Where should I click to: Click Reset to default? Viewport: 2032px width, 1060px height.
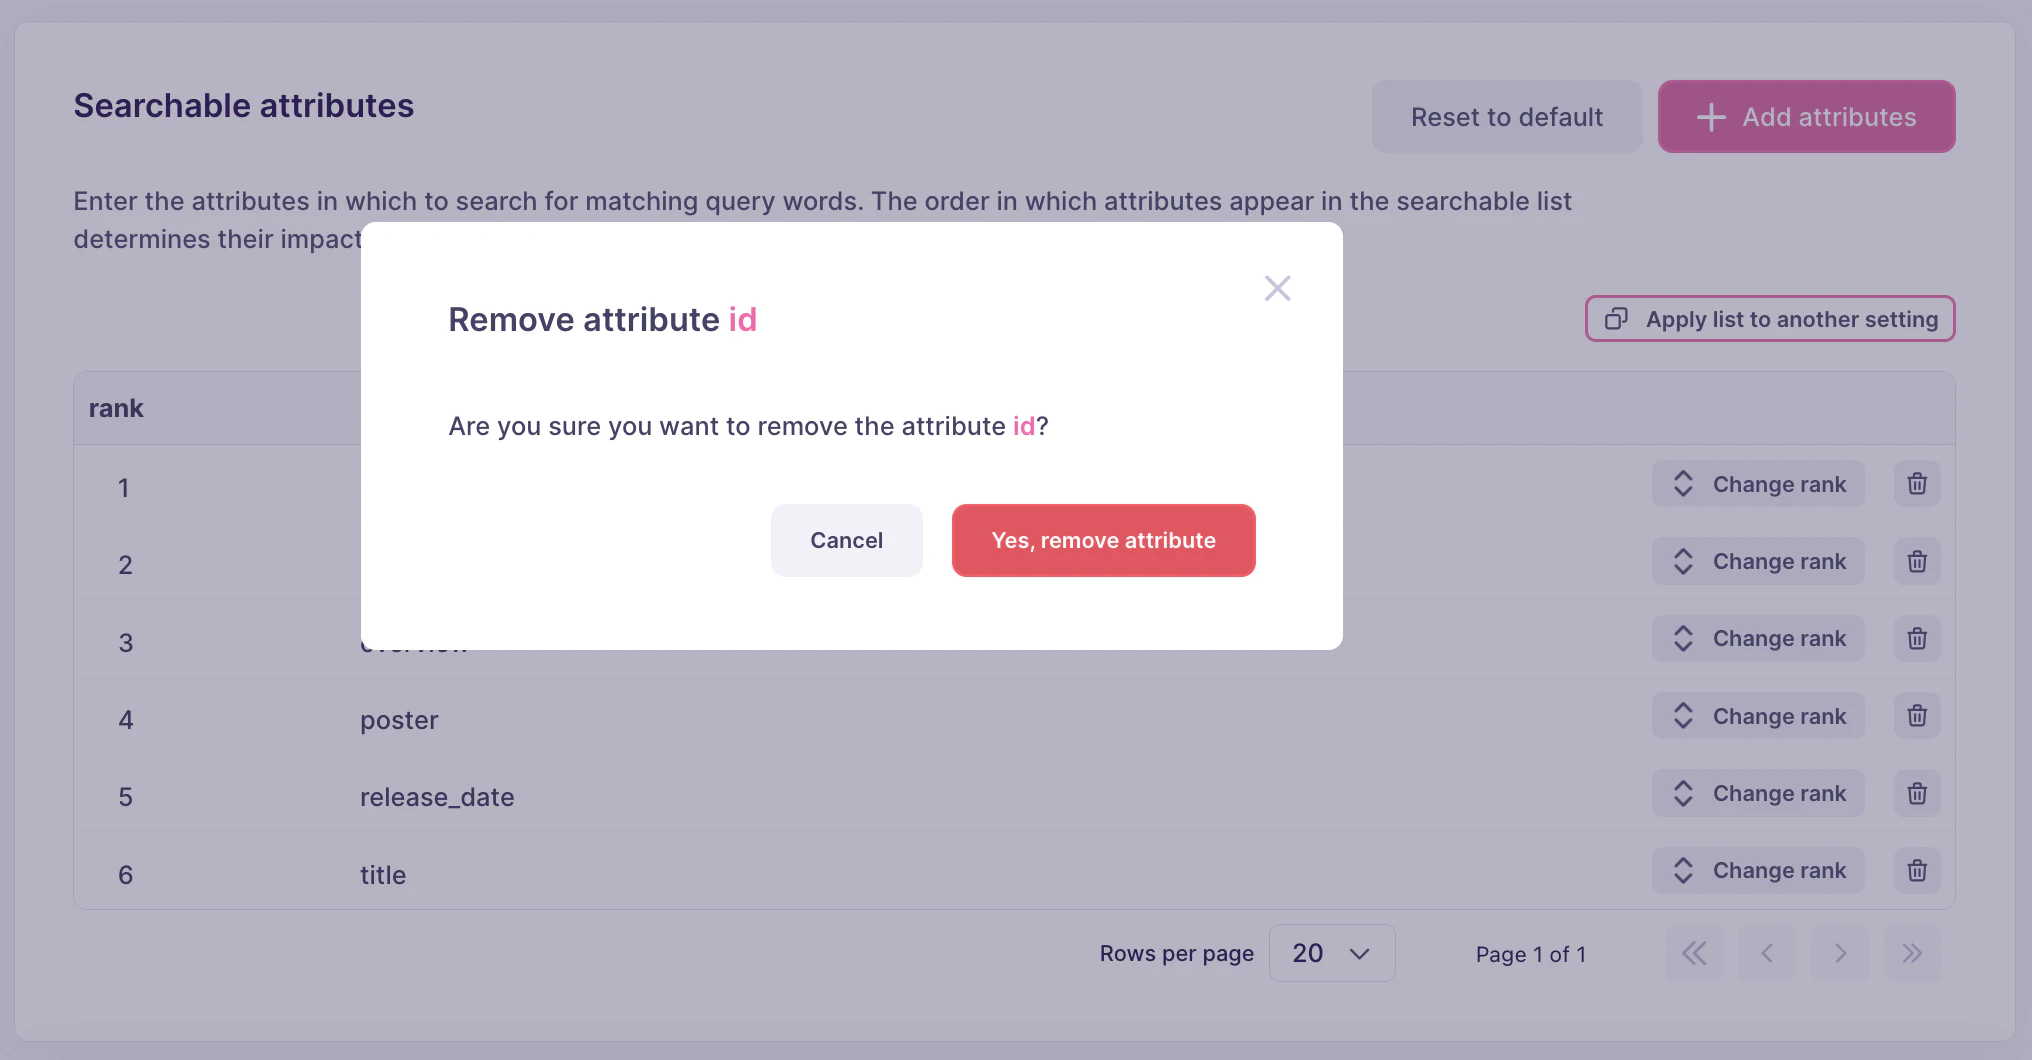point(1506,116)
